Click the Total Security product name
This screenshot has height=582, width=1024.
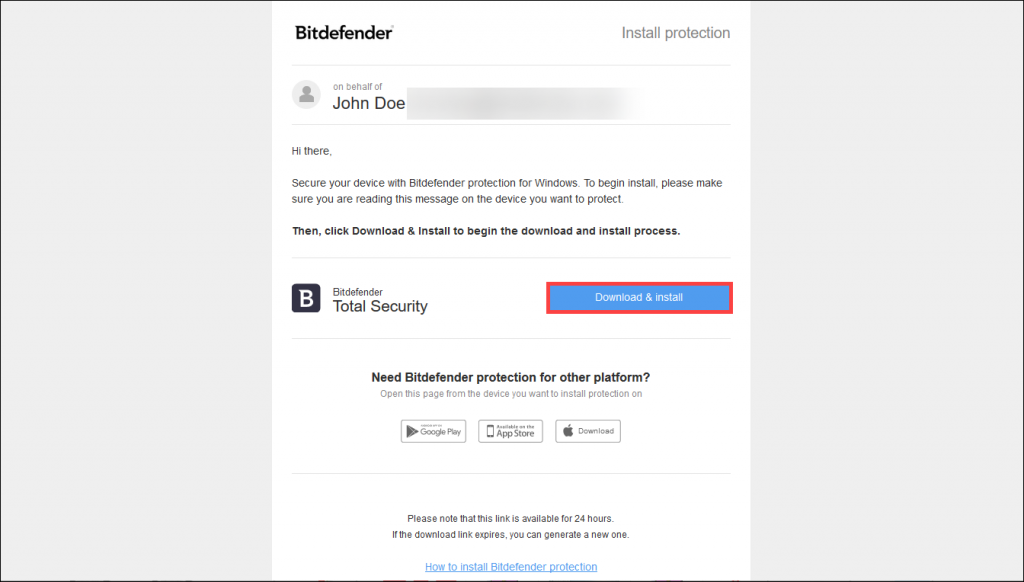(380, 306)
